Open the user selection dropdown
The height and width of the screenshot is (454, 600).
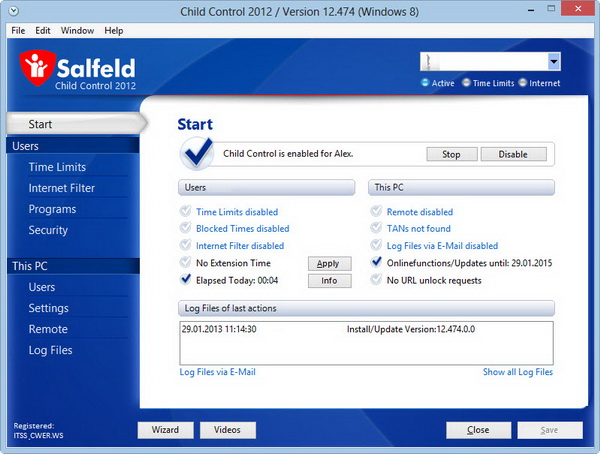(553, 62)
